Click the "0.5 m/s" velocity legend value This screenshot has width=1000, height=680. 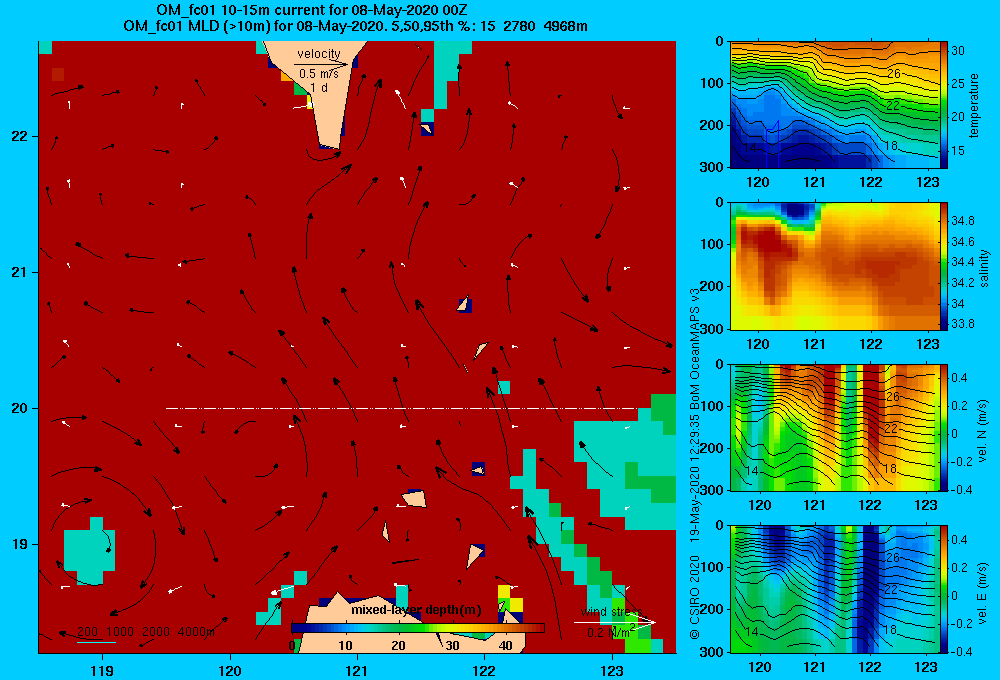point(319,74)
